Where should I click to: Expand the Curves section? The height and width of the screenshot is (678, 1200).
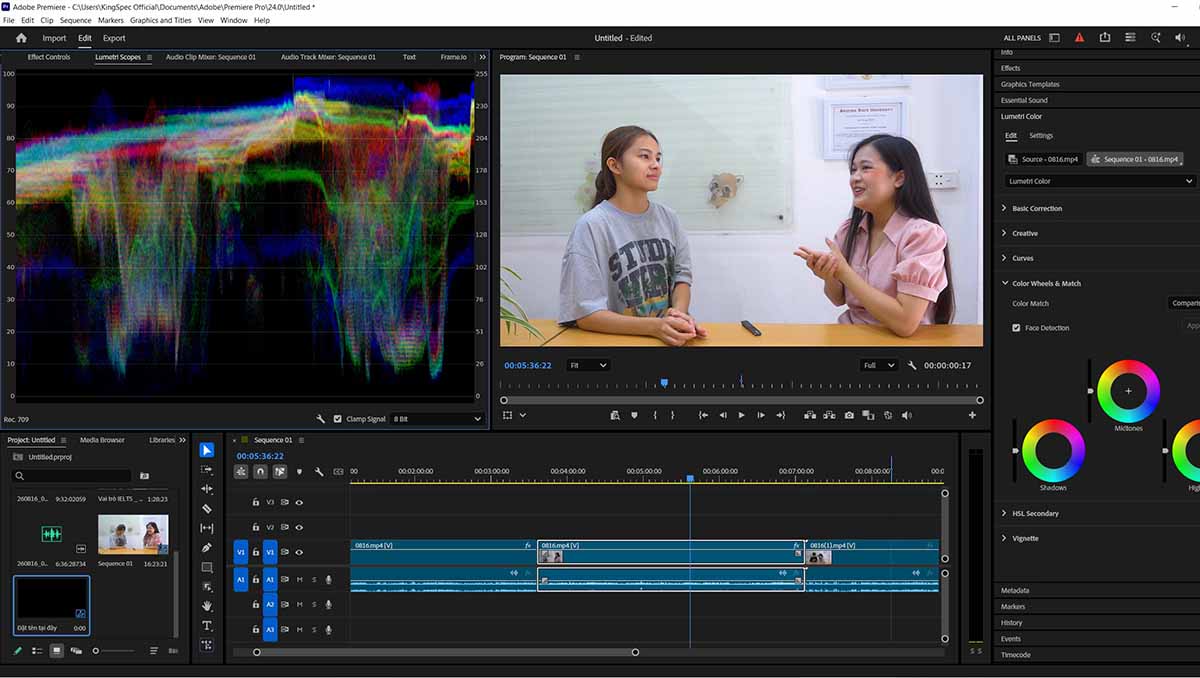(1023, 258)
